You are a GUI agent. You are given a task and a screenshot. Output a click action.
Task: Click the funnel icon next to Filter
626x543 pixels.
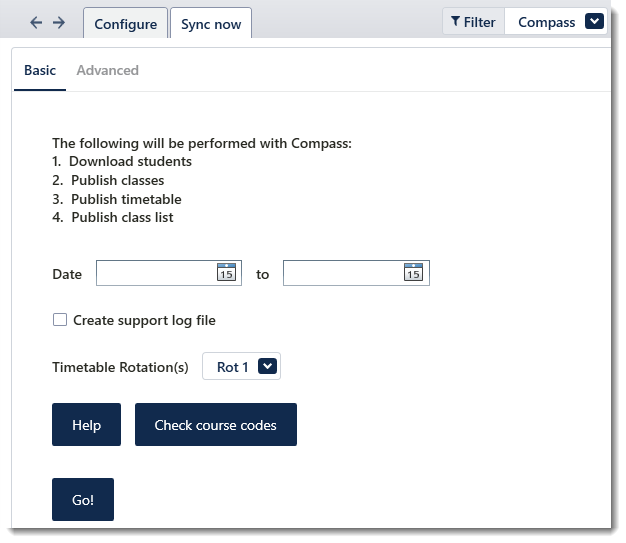coord(455,22)
